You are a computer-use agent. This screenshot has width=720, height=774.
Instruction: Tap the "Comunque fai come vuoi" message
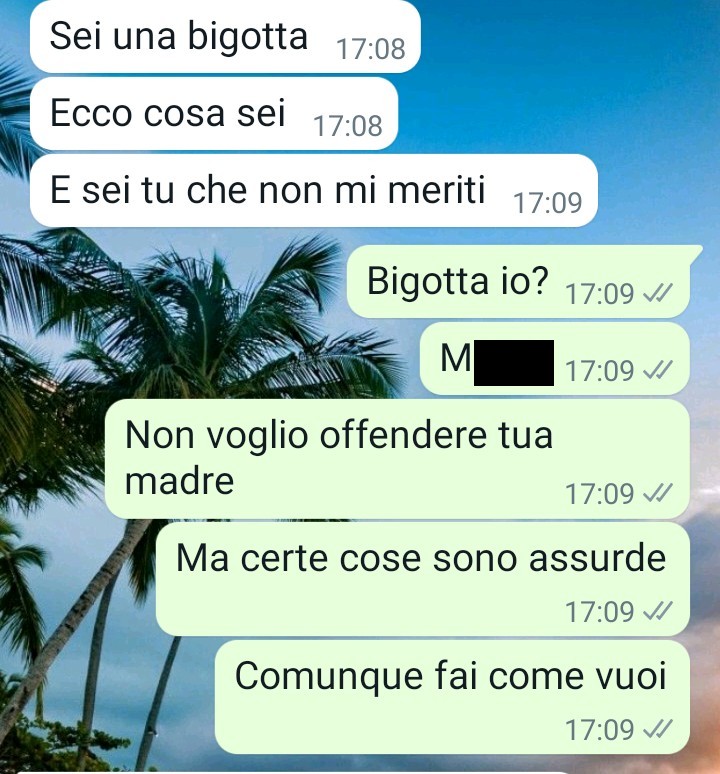452,697
